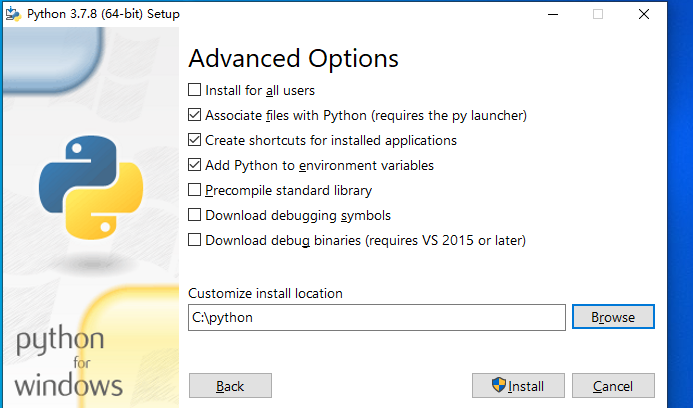This screenshot has height=408, width=693.
Task: Open Browse to choose install folder
Action: 613,317
